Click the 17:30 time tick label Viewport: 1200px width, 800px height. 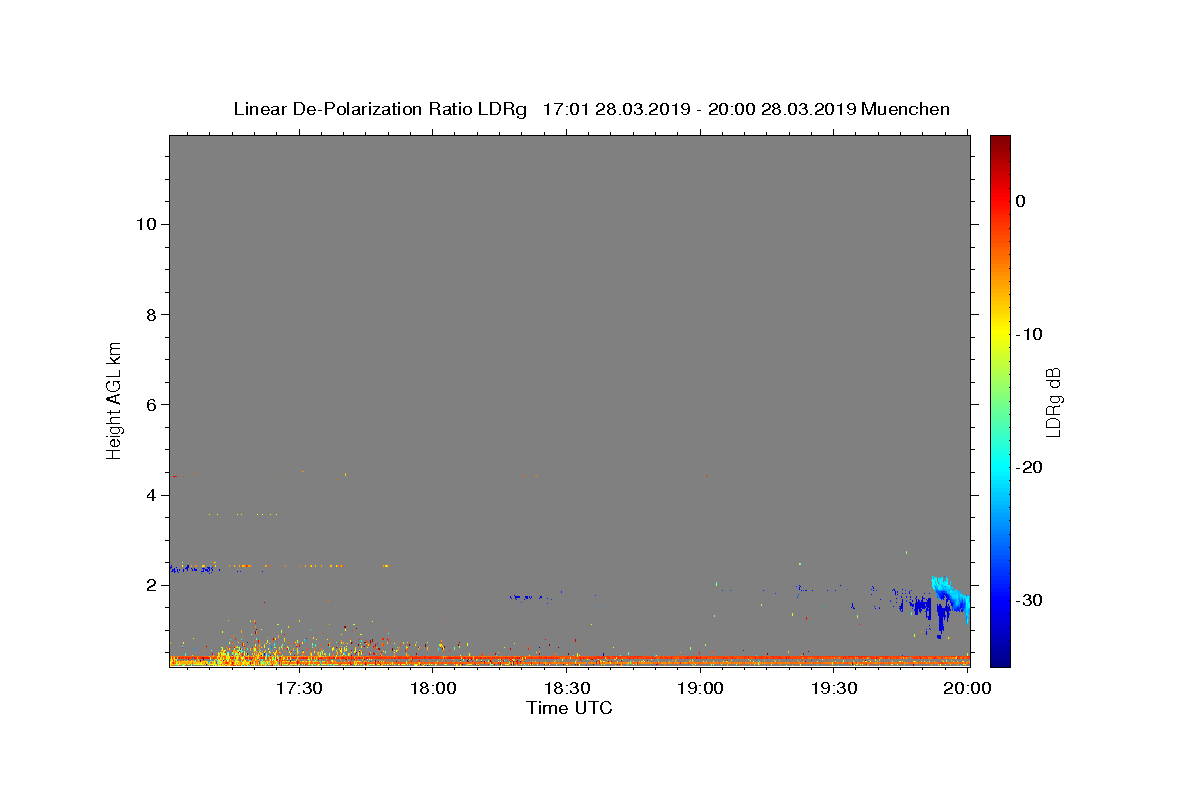tap(299, 689)
